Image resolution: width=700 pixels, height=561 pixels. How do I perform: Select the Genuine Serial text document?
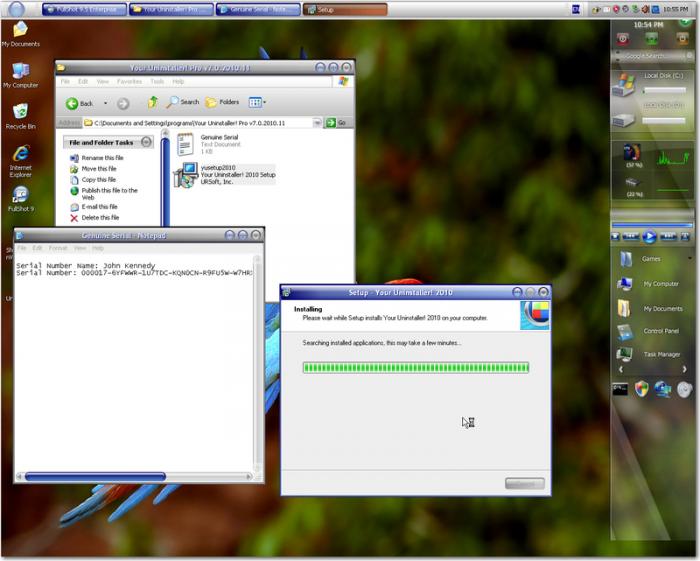pyautogui.click(x=185, y=144)
